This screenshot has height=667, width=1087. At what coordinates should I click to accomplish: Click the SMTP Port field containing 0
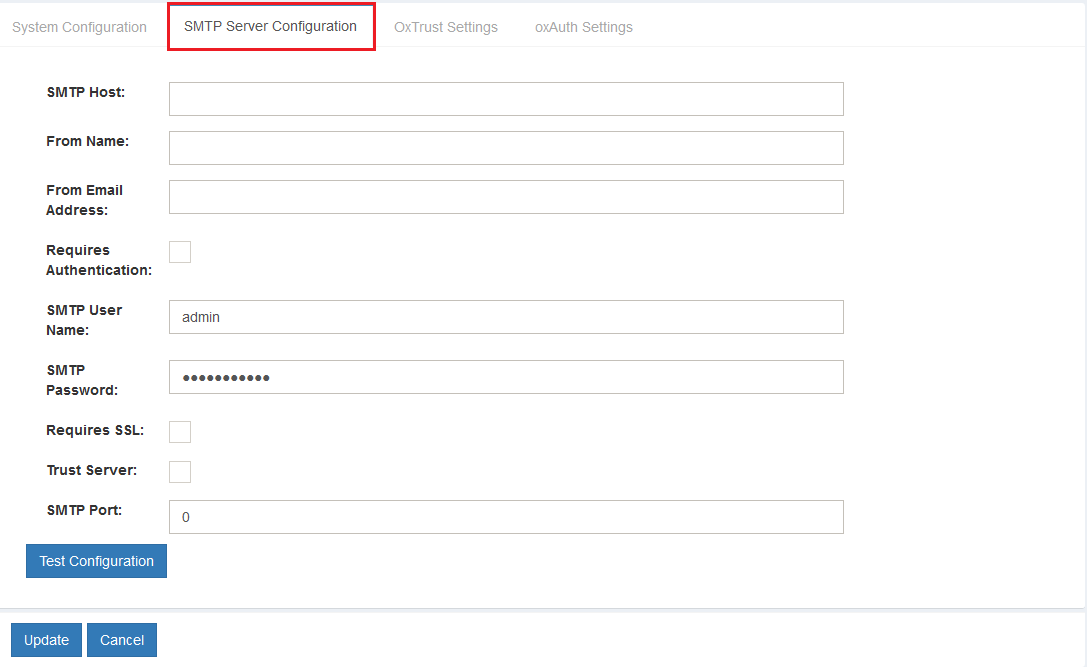tap(505, 517)
